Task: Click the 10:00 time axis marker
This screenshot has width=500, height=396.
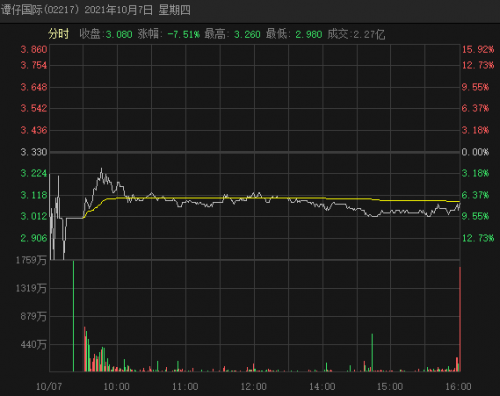Action: pyautogui.click(x=116, y=387)
